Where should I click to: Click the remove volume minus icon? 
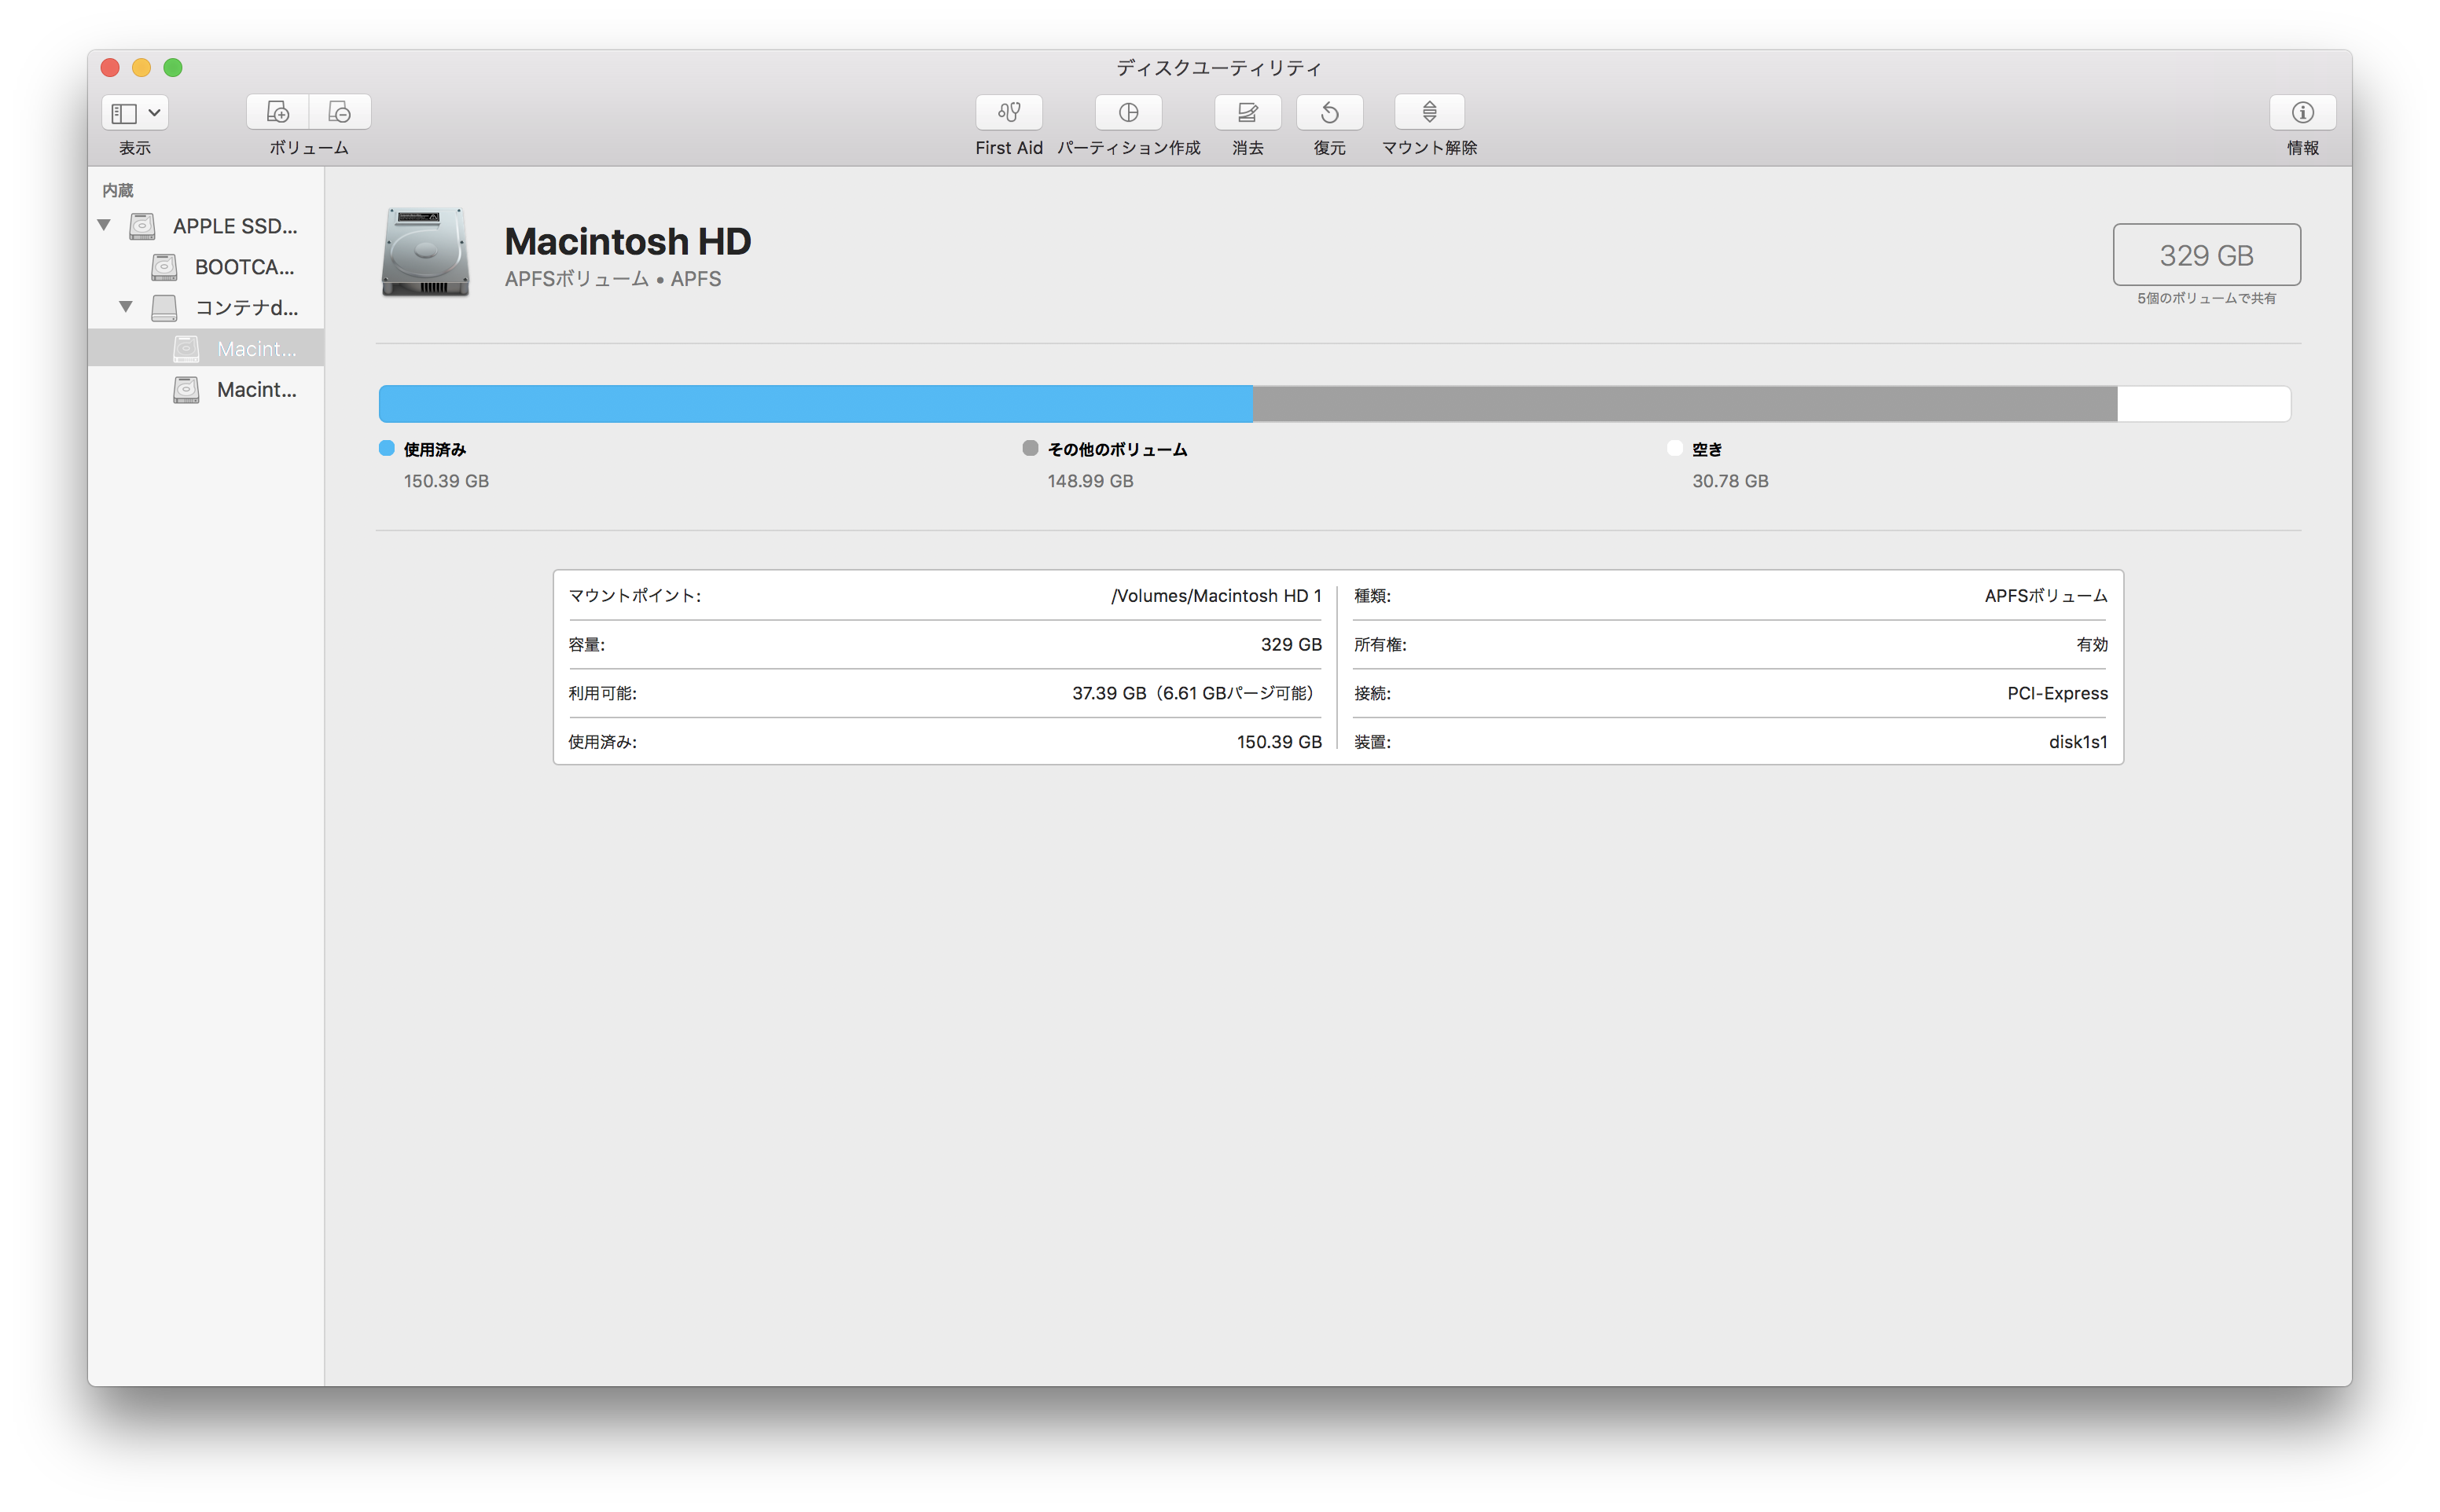click(x=340, y=112)
